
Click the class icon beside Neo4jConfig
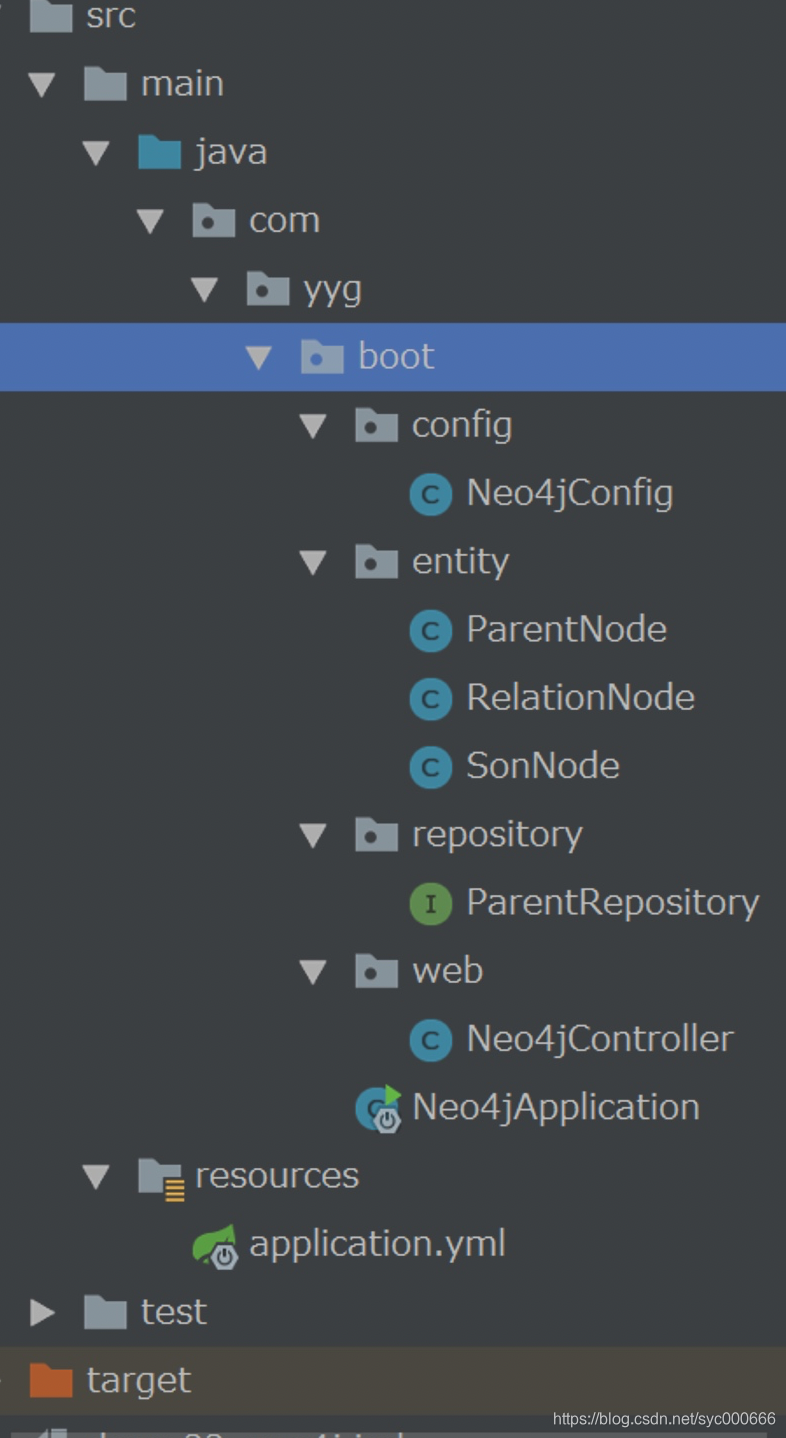430,493
